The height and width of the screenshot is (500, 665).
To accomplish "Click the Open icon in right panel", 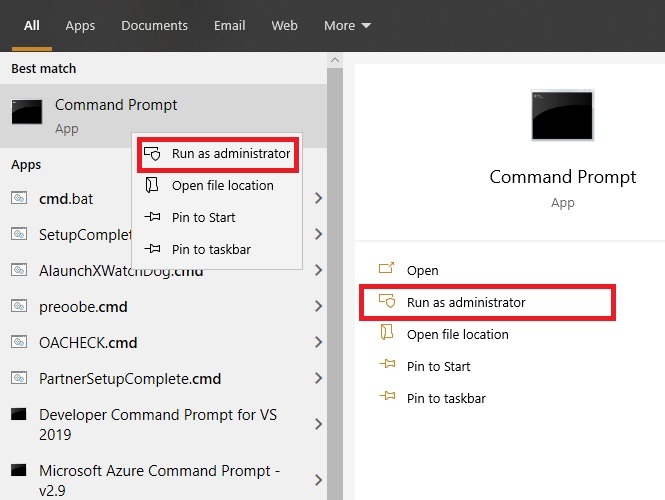I will pos(387,270).
